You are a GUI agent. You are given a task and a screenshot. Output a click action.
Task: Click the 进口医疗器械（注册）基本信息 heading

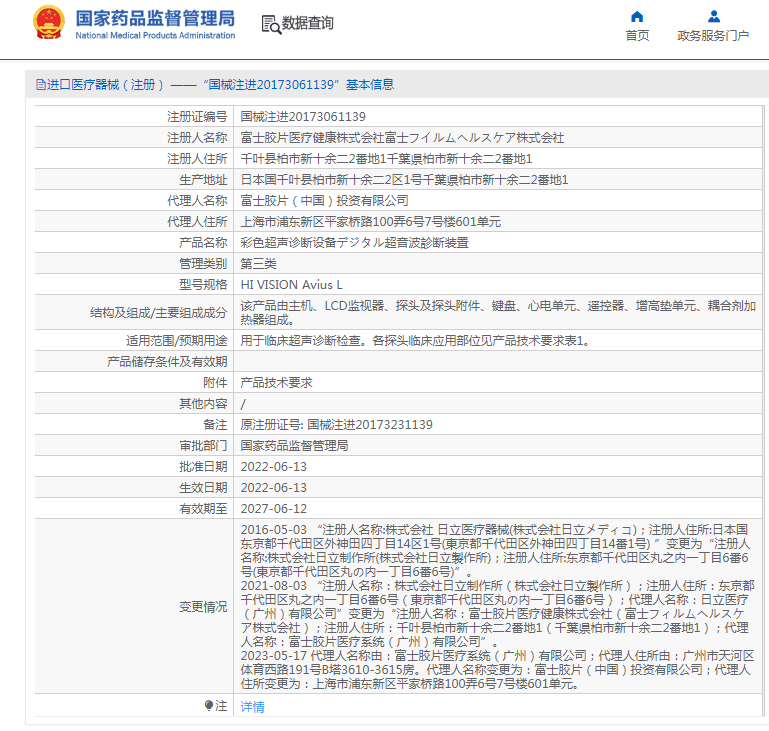pos(215,85)
